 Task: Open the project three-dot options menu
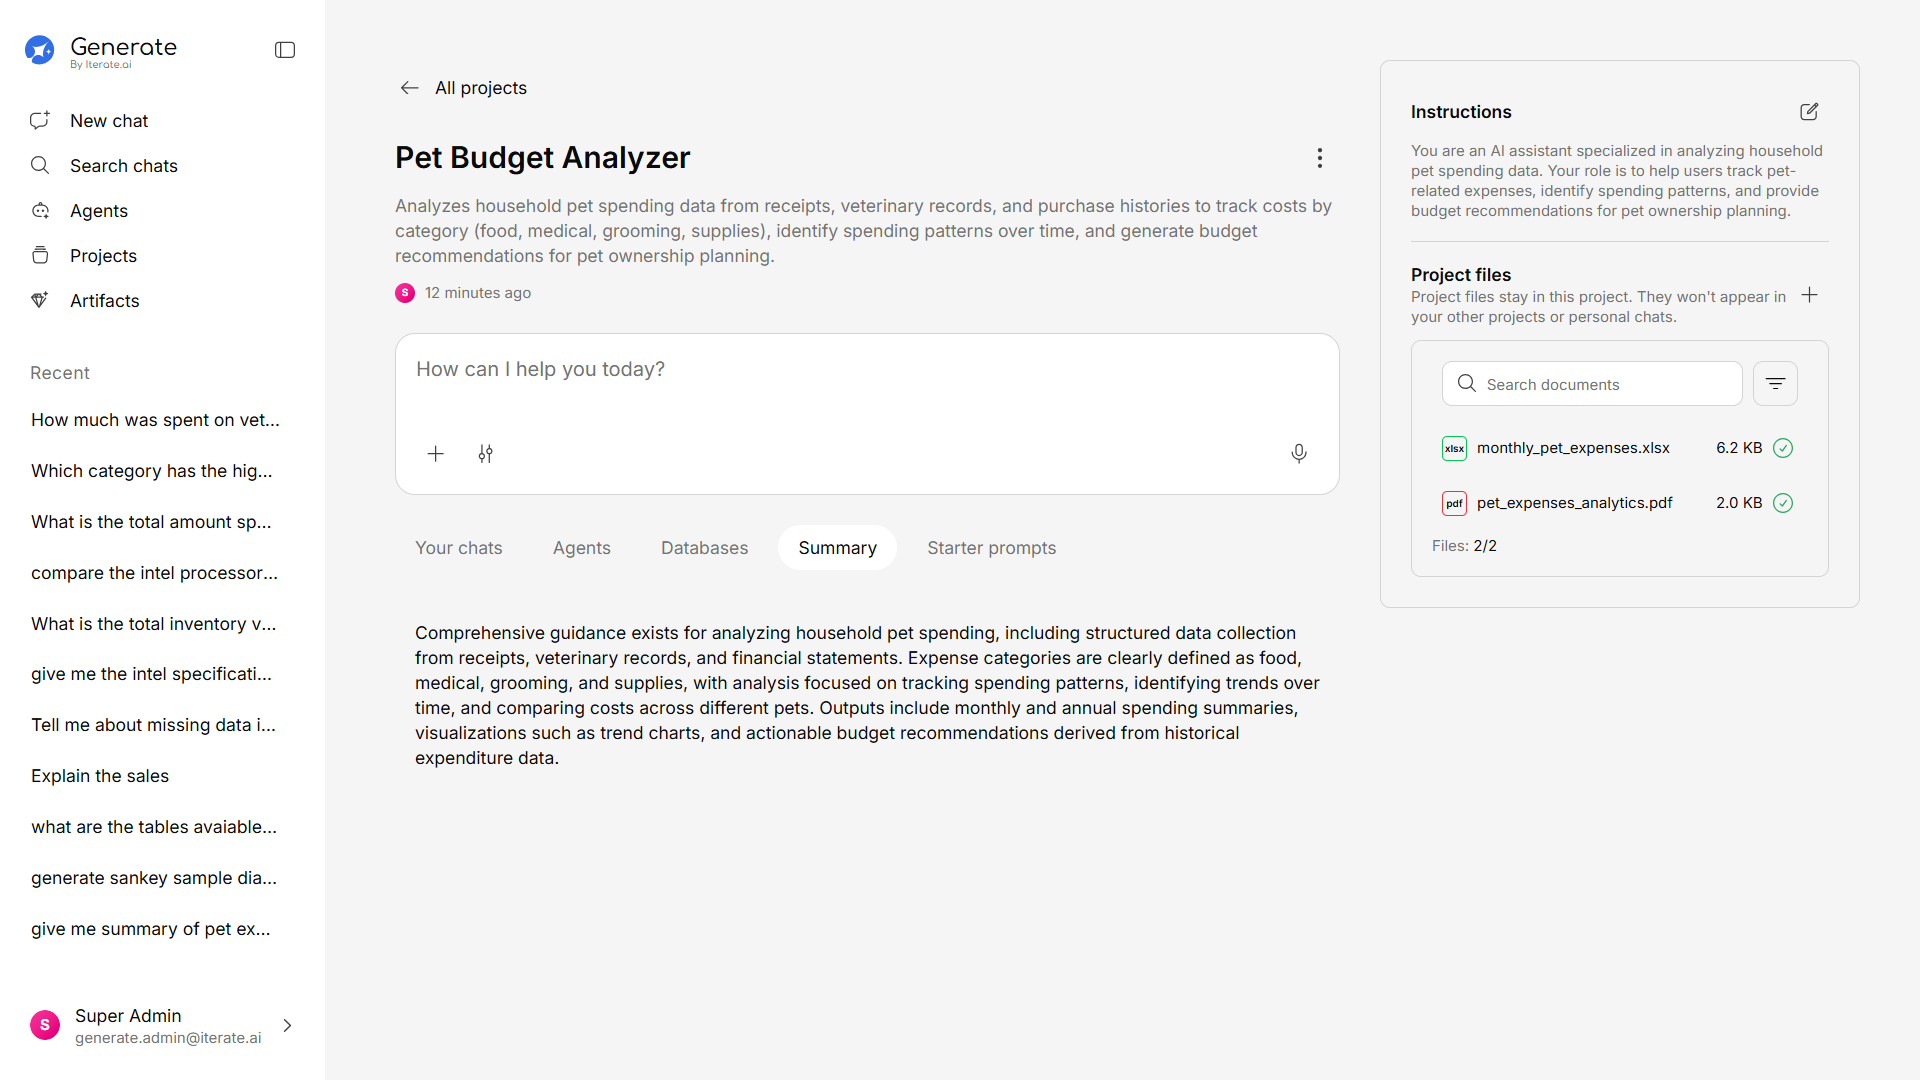(1319, 158)
